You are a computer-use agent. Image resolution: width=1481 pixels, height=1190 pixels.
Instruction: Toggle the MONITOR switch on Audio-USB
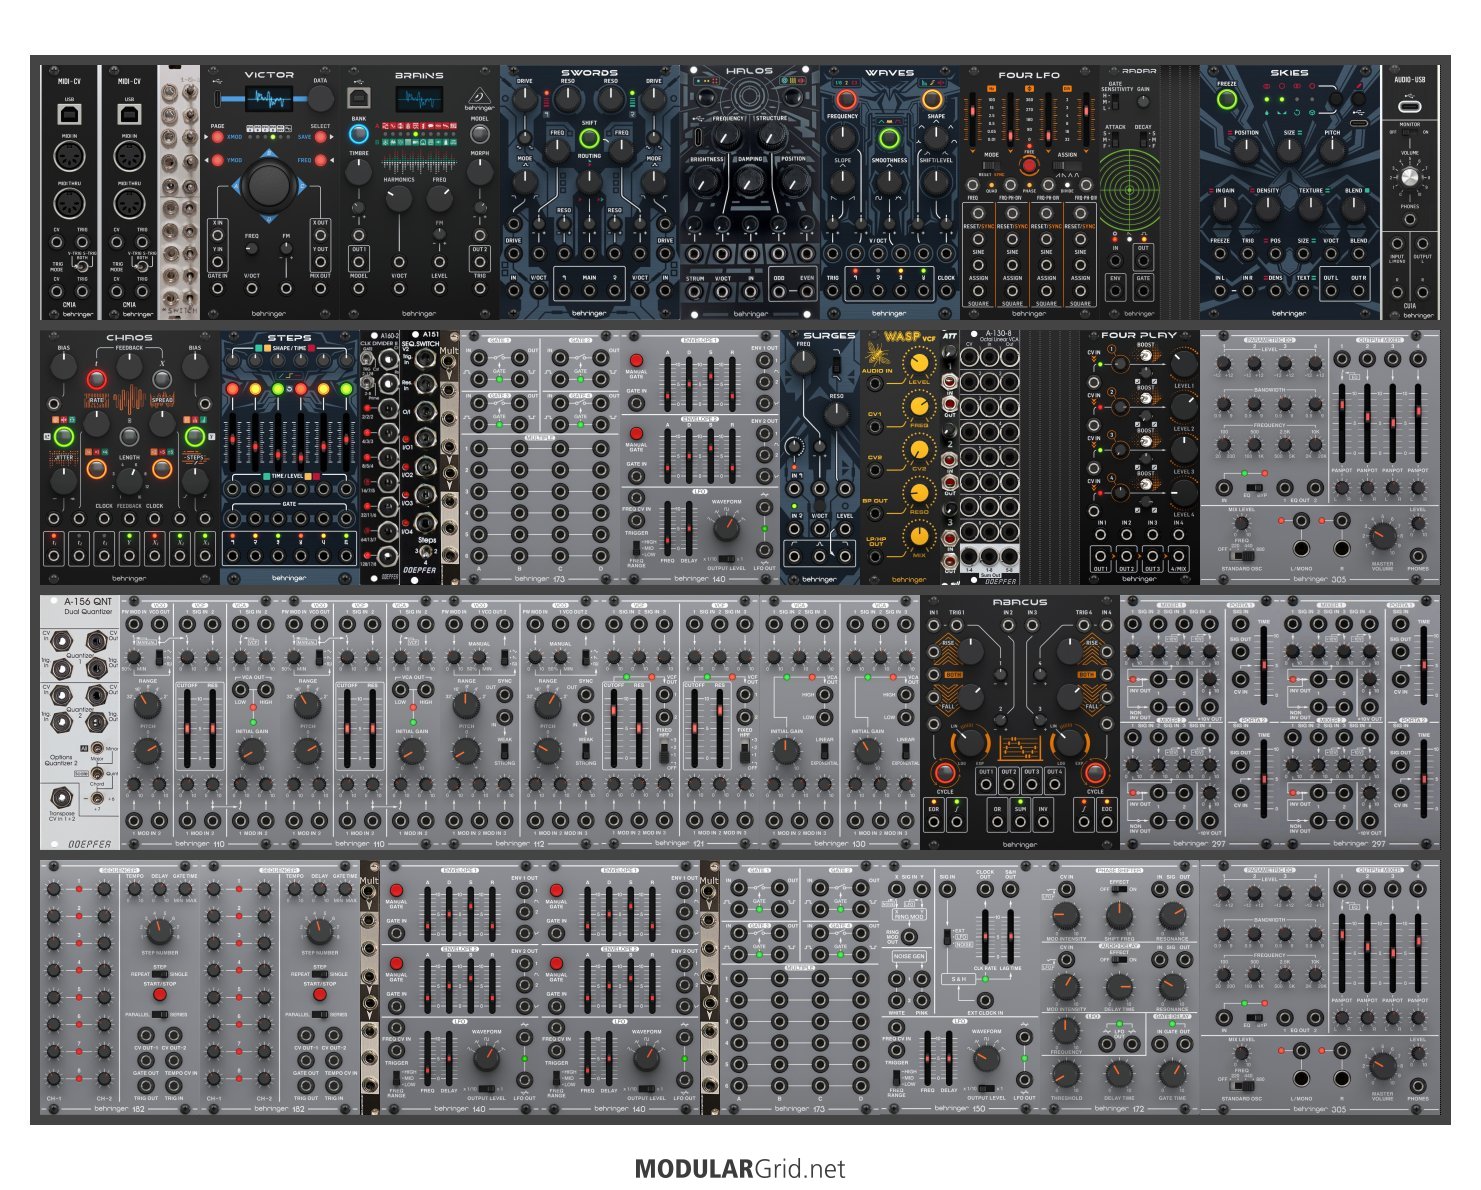(x=1409, y=134)
